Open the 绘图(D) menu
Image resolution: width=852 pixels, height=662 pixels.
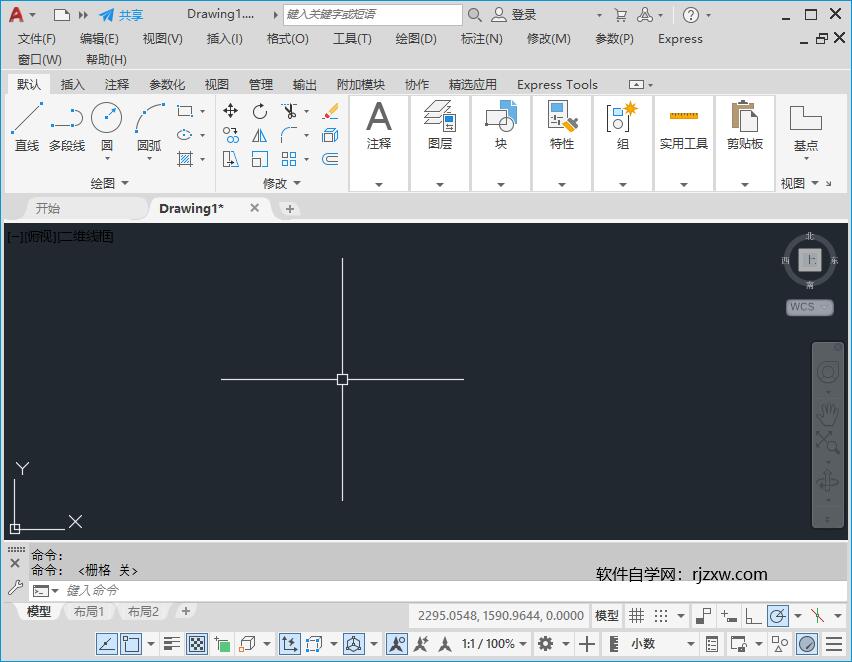416,39
